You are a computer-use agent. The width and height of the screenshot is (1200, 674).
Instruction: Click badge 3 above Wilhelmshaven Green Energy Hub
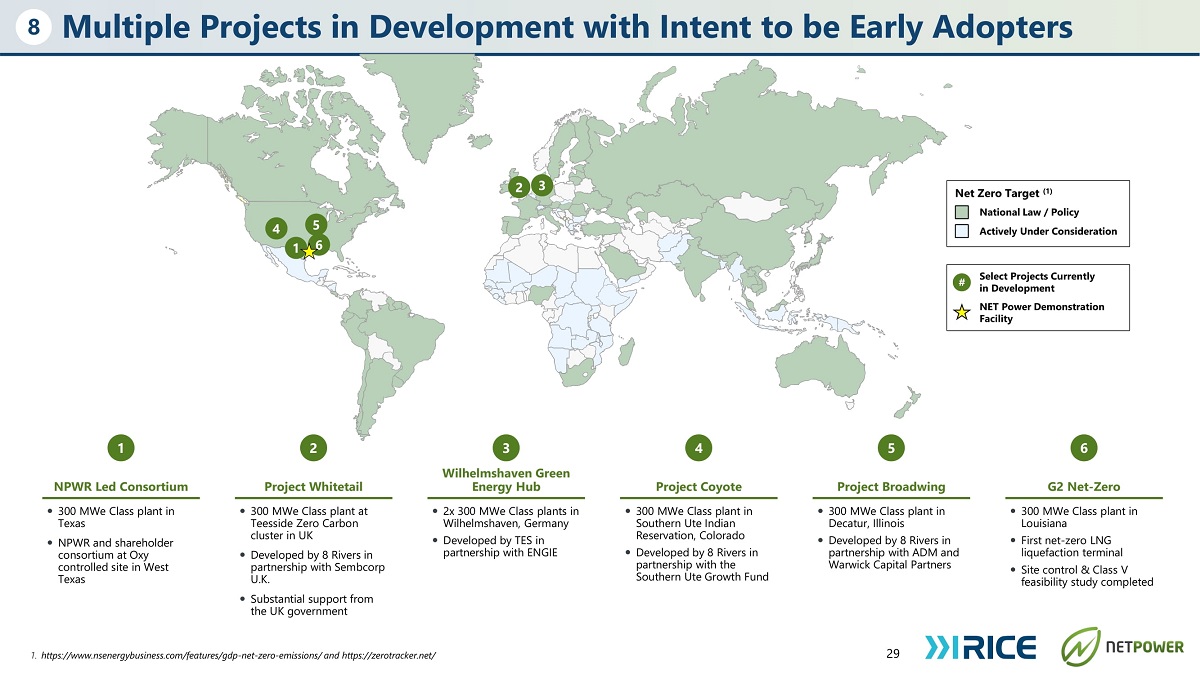pos(506,449)
